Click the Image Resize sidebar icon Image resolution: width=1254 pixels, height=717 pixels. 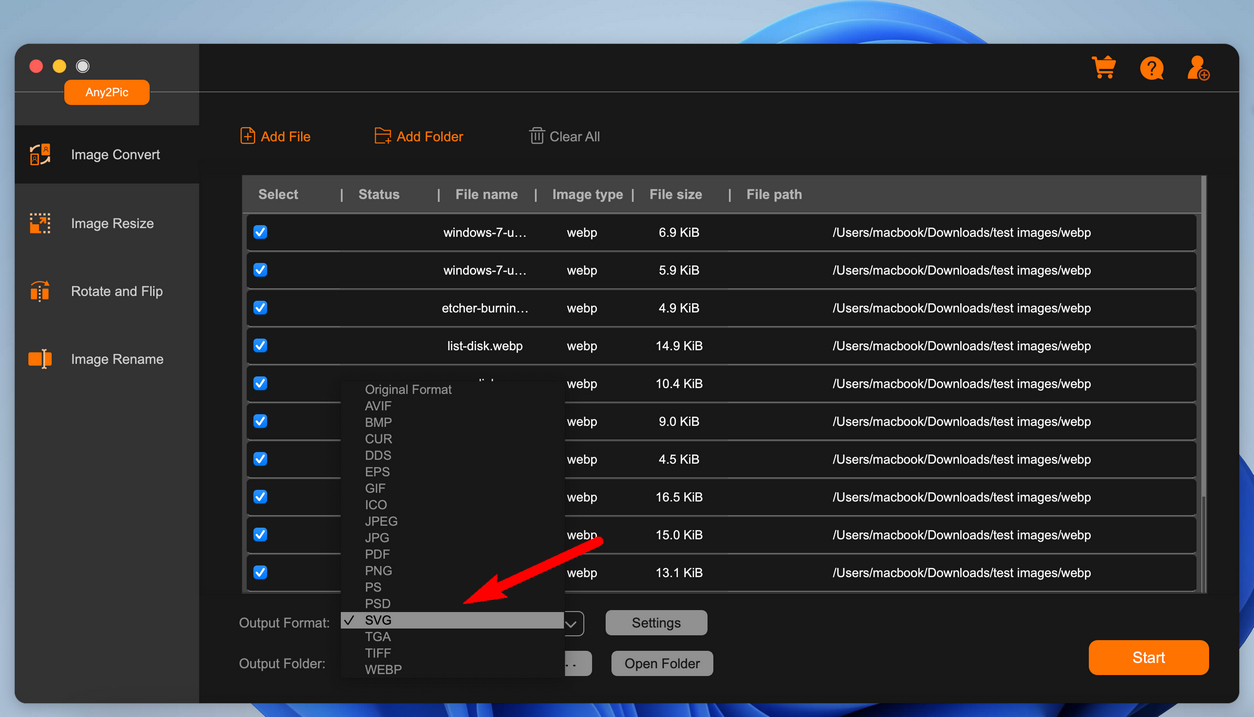(x=40, y=223)
